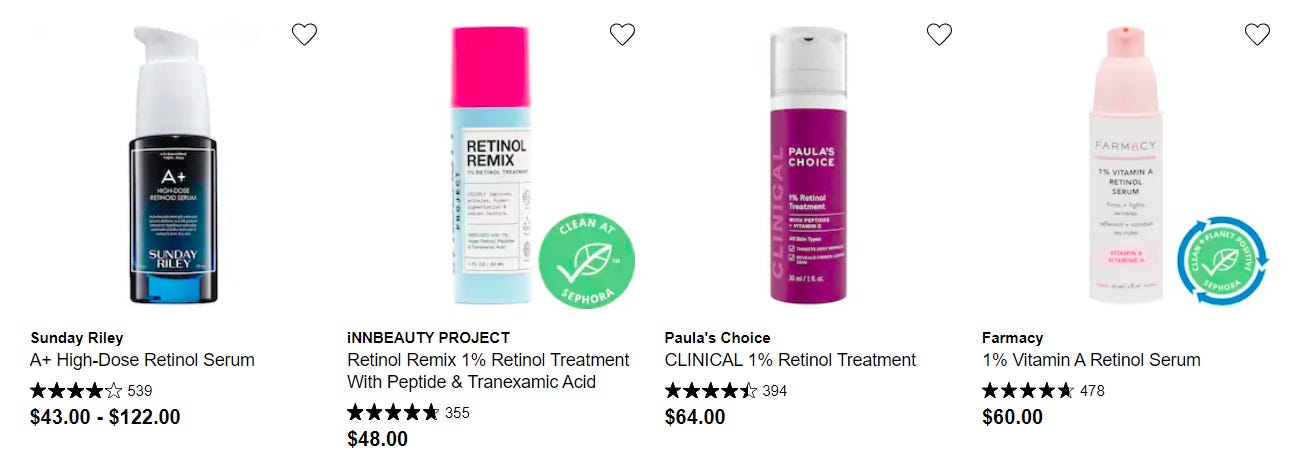This screenshot has height=466, width=1297.
Task: Add Paula's Choice treatment to loves via heart
Action: pos(939,34)
